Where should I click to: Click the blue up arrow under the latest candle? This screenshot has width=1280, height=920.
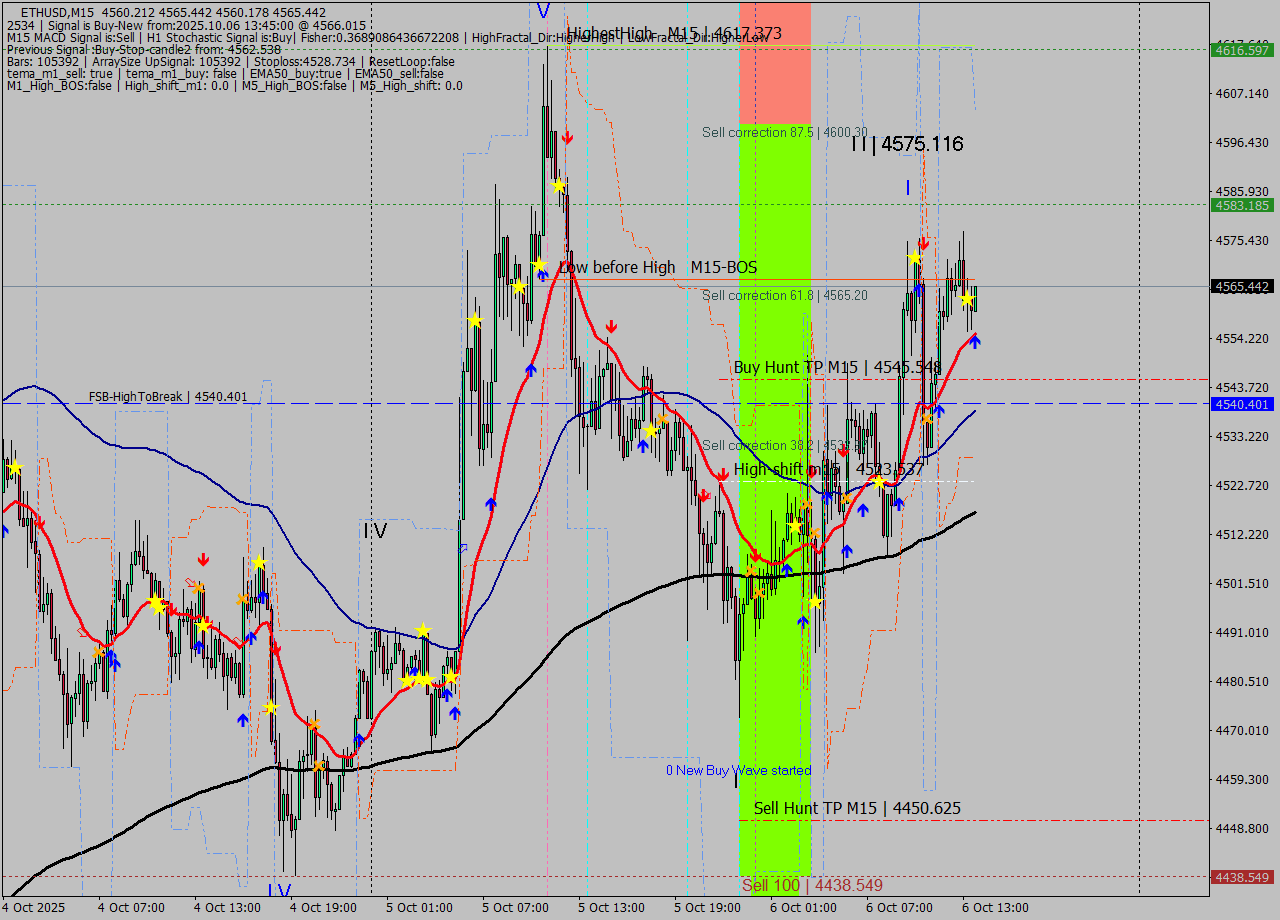pos(975,342)
